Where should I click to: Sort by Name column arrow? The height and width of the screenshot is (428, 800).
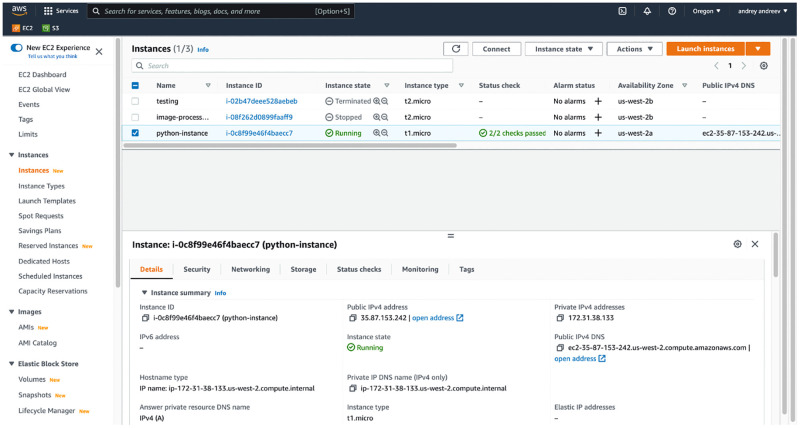pyautogui.click(x=208, y=86)
